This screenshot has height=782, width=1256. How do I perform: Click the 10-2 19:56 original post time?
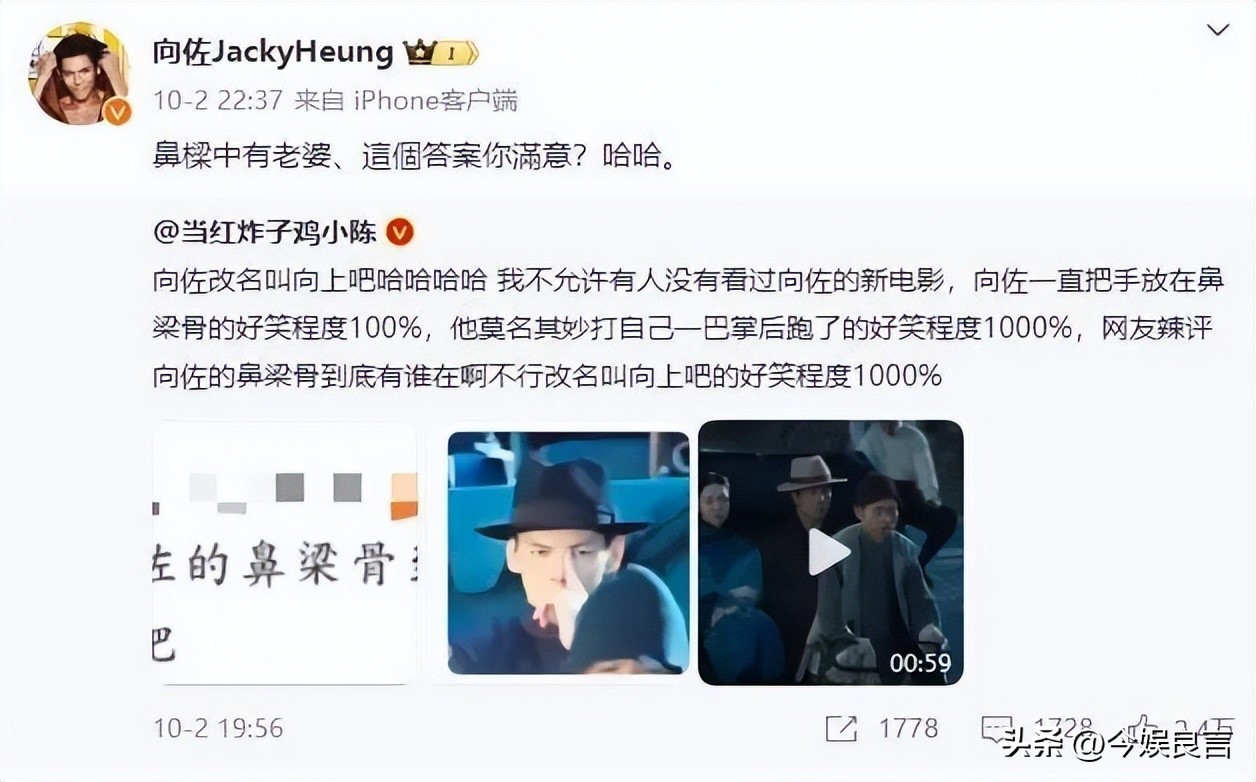point(218,728)
